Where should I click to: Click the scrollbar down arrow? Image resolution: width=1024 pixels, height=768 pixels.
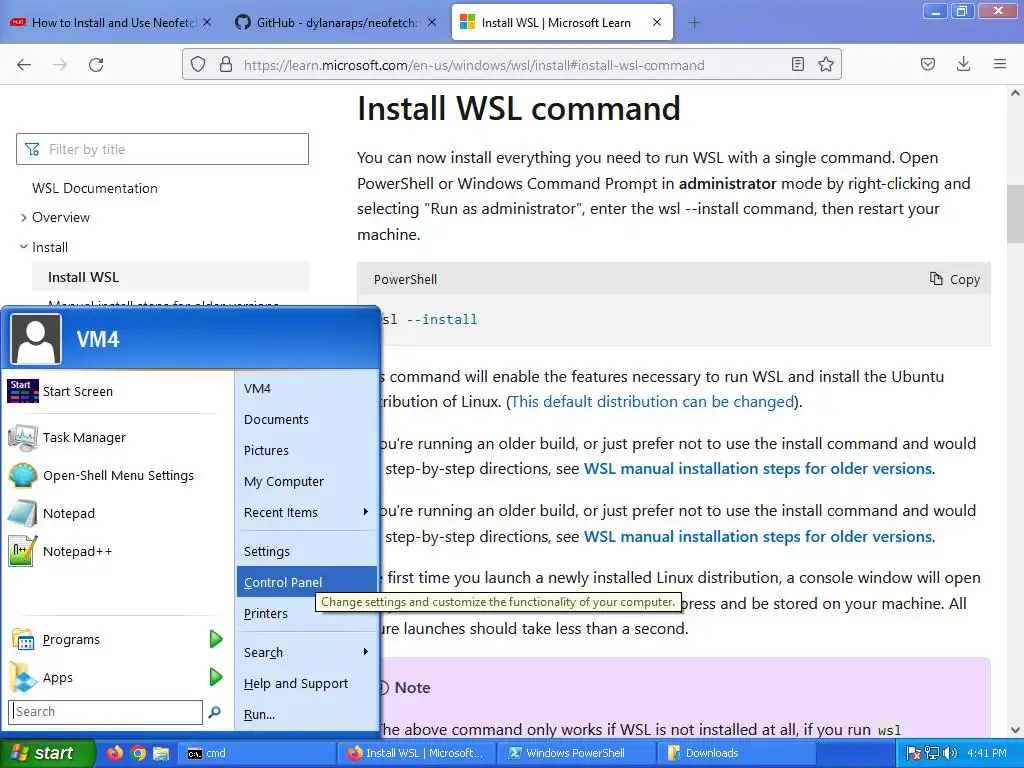[x=1015, y=730]
